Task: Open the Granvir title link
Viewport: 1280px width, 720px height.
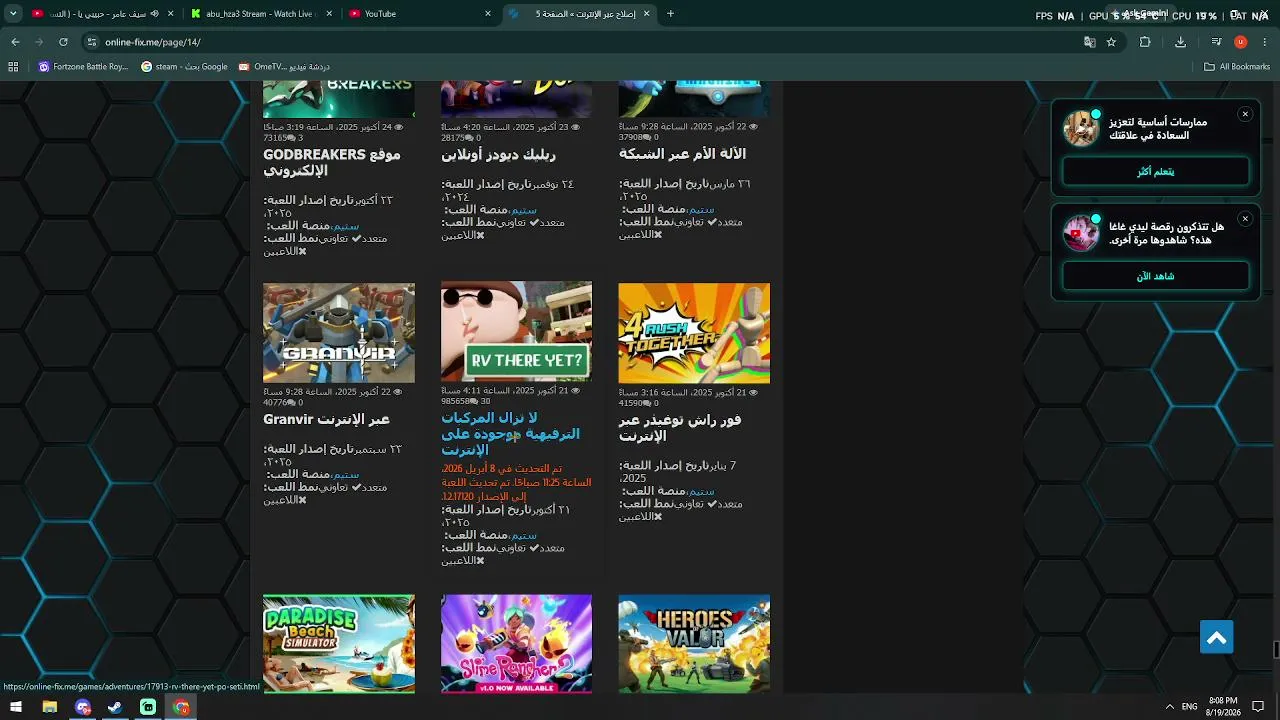Action: [326, 419]
